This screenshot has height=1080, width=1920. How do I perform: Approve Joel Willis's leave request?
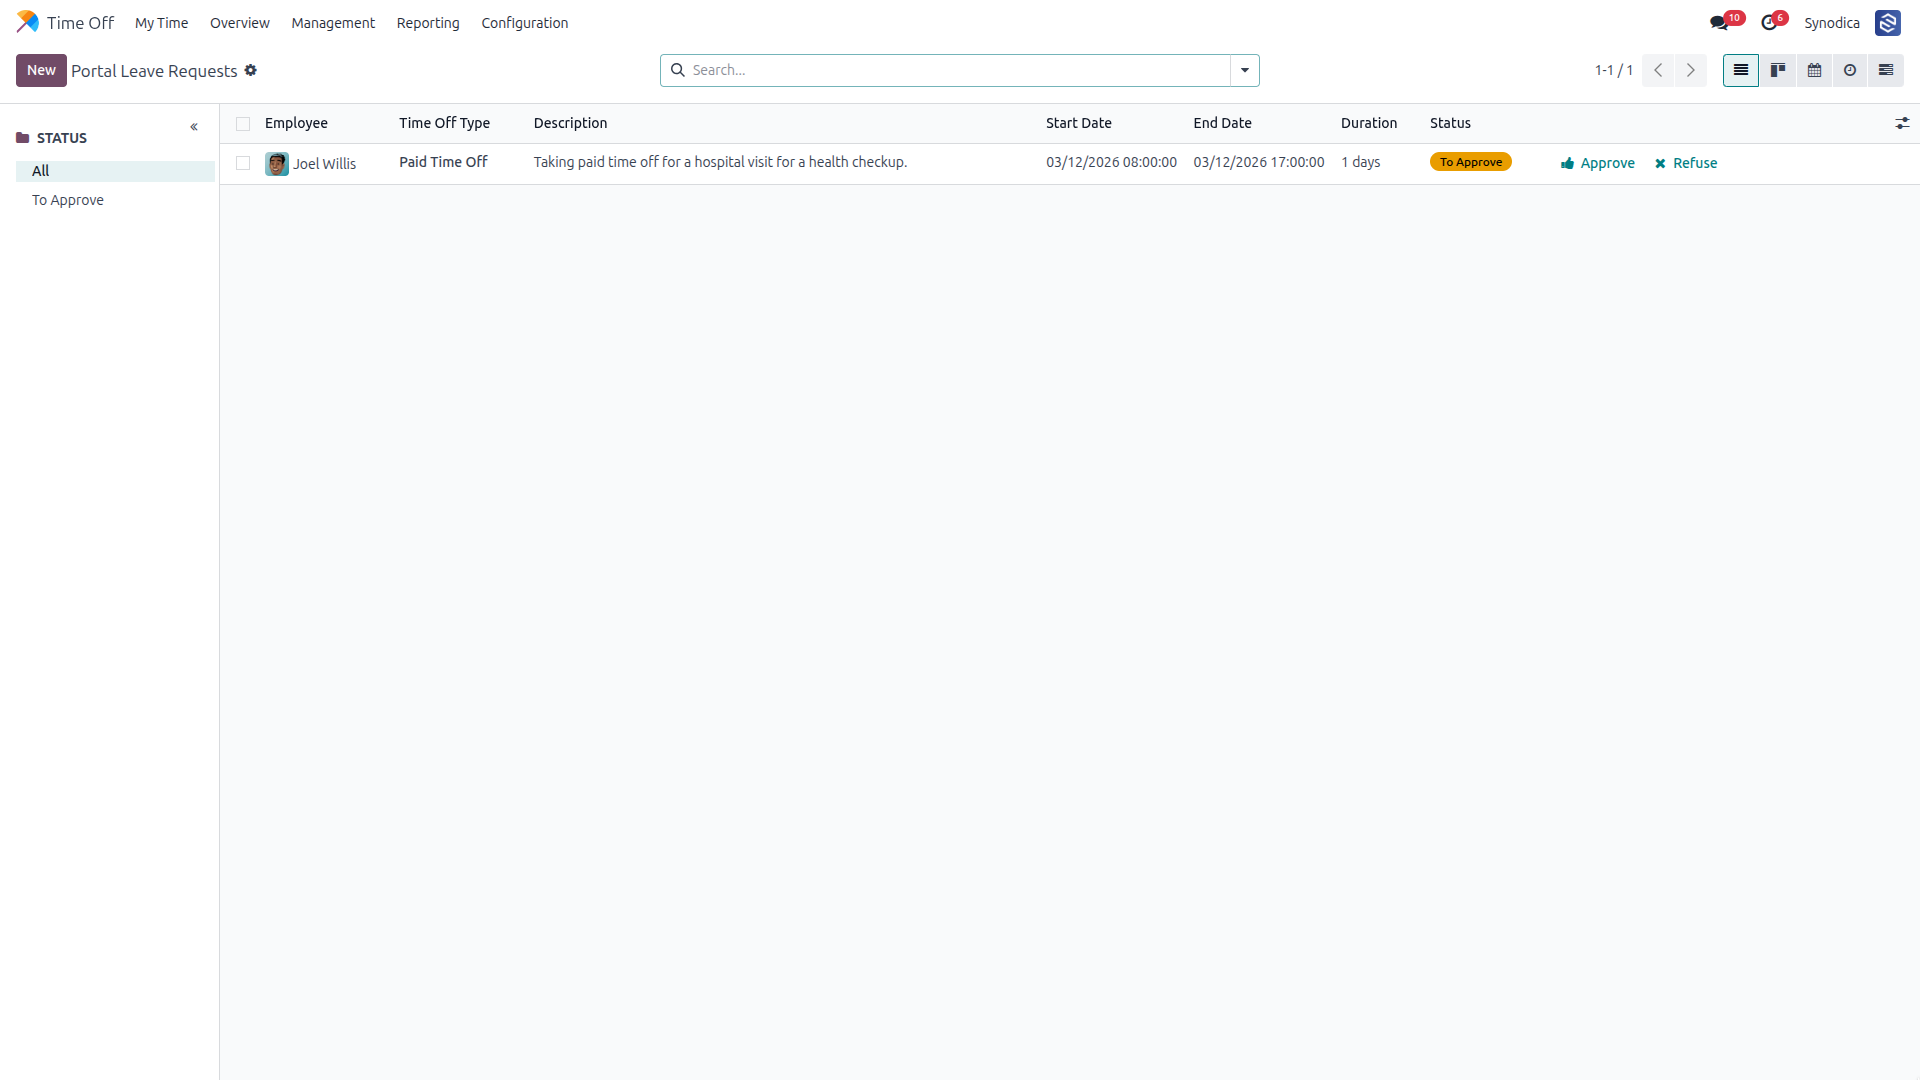[1598, 163]
